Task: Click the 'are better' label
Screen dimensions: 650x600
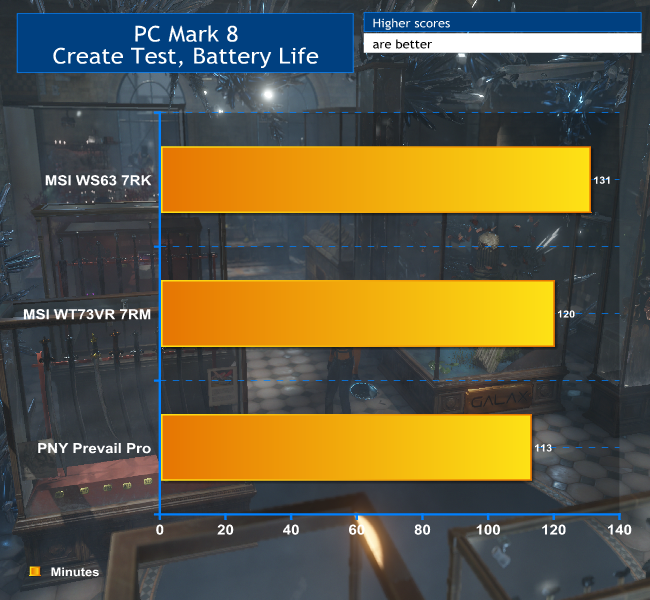Action: (402, 44)
